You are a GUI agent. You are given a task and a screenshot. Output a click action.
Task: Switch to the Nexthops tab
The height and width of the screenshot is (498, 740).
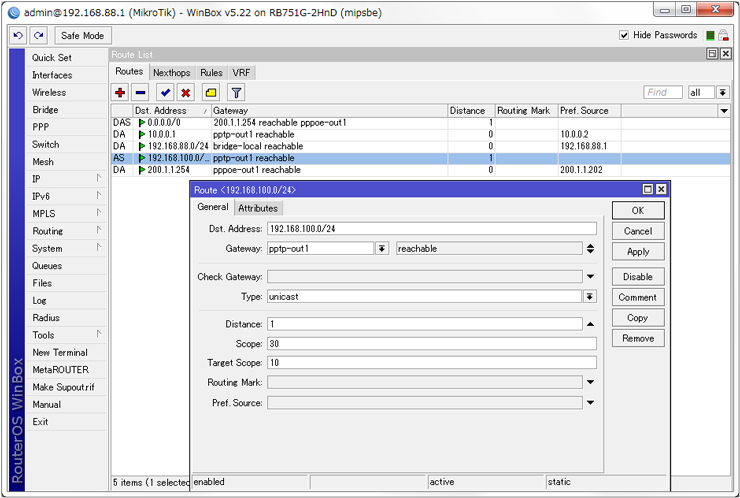pos(171,73)
